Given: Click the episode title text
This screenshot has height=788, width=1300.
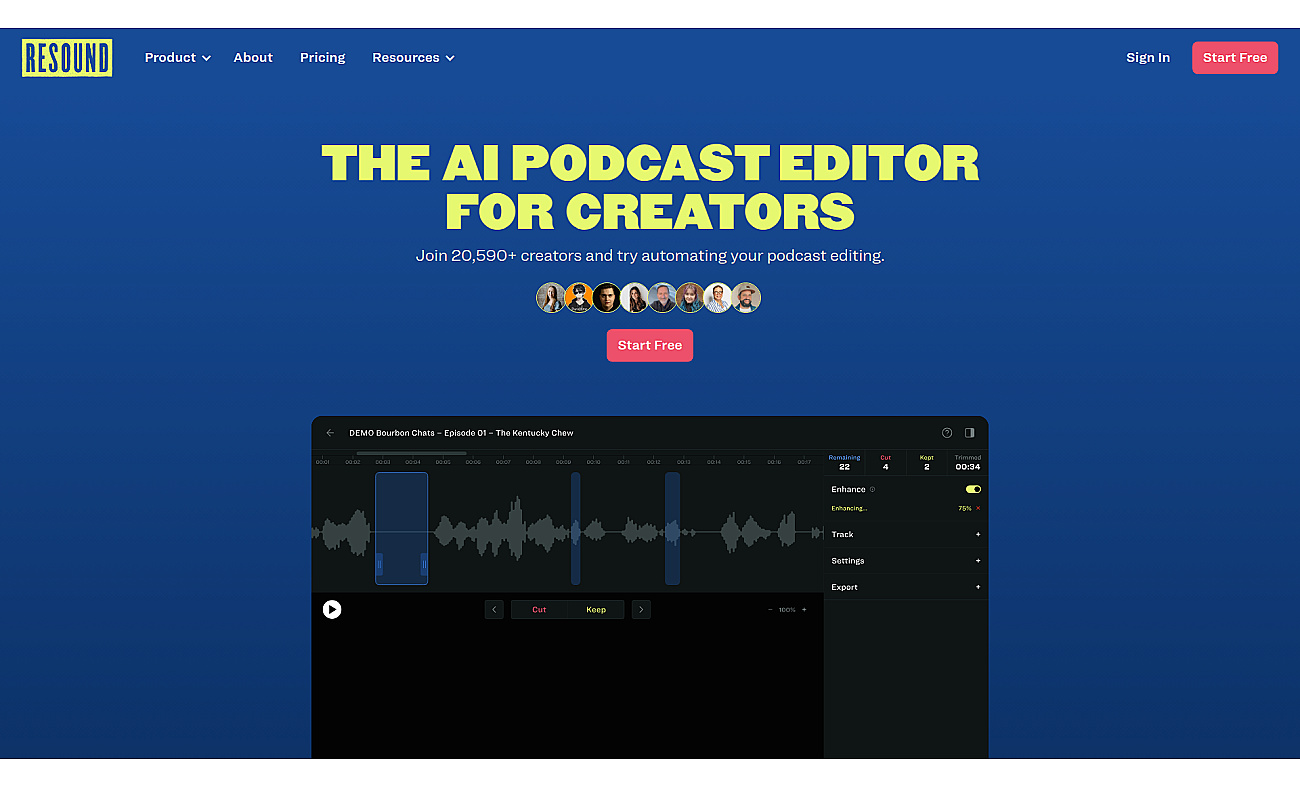Looking at the screenshot, I should tap(461, 433).
